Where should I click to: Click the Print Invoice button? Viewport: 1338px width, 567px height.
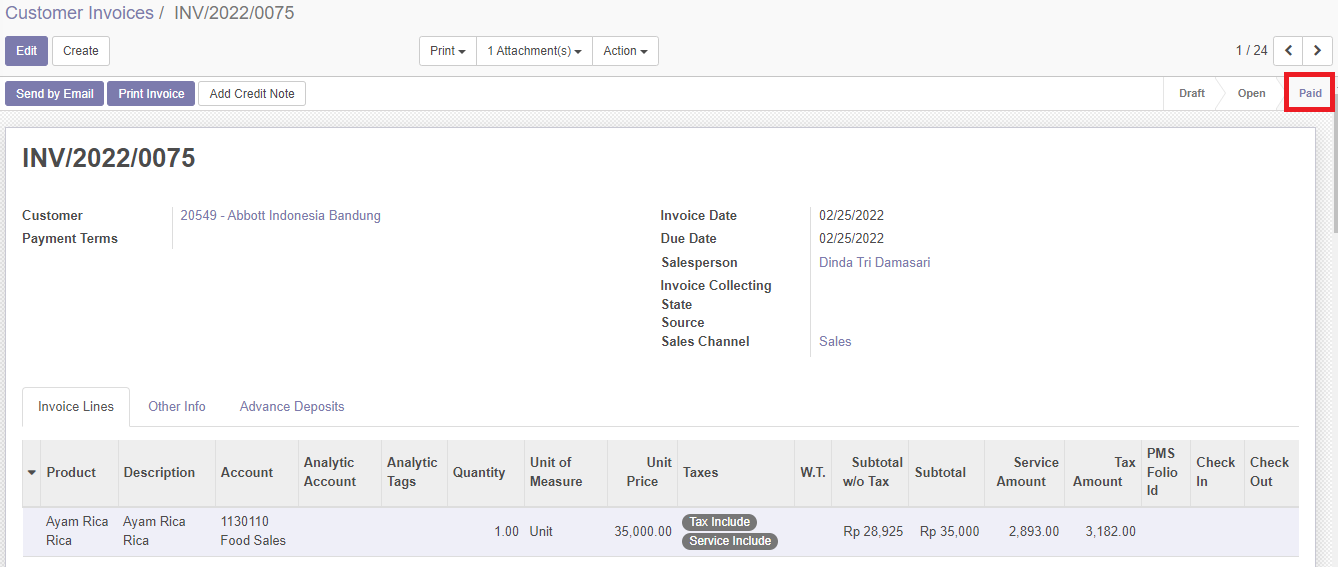click(x=151, y=94)
